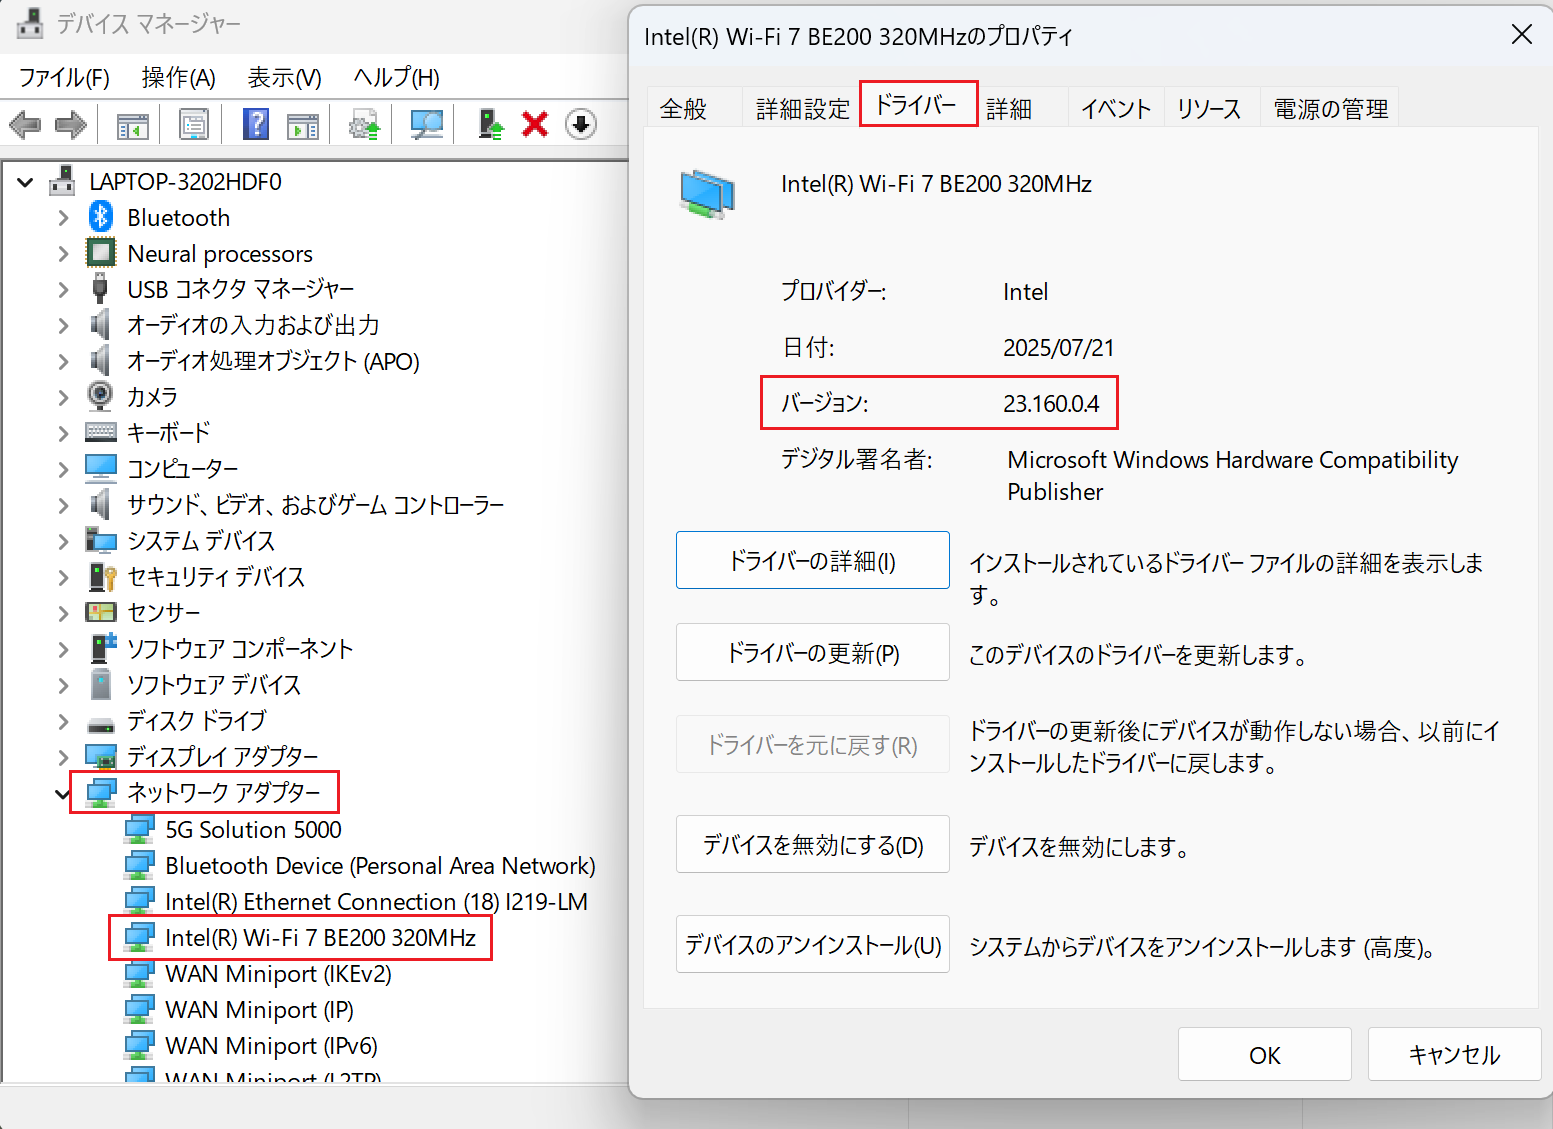Expand the Bluetooth category
Screen dimensions: 1553x1129
pyautogui.click(x=63, y=218)
